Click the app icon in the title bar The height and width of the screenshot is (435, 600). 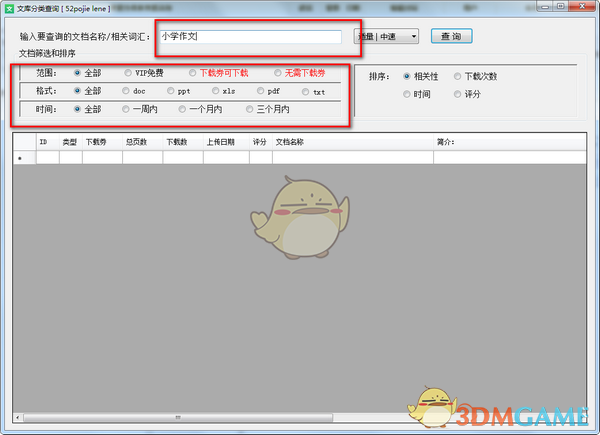9,8
